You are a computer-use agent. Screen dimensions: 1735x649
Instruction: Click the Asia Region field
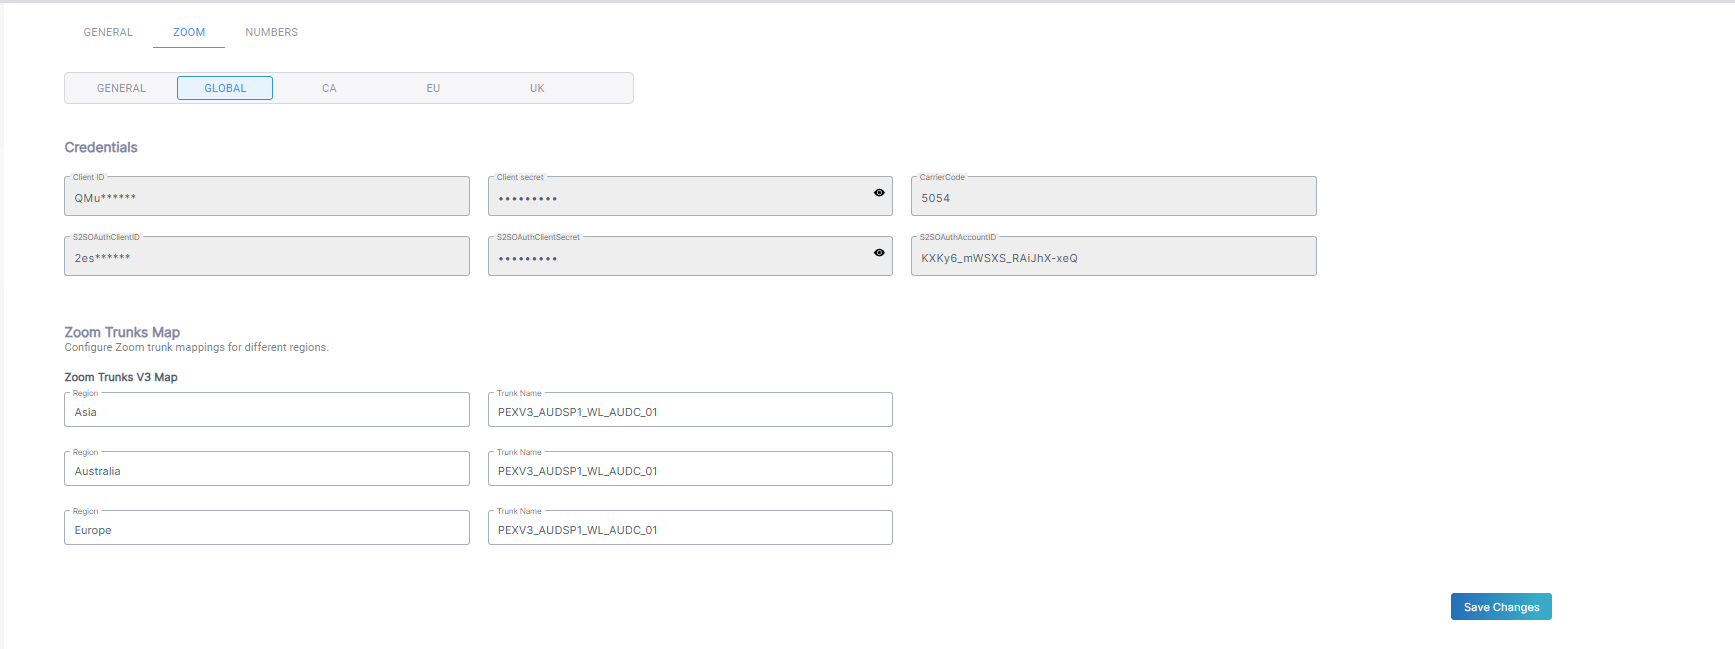click(x=266, y=411)
